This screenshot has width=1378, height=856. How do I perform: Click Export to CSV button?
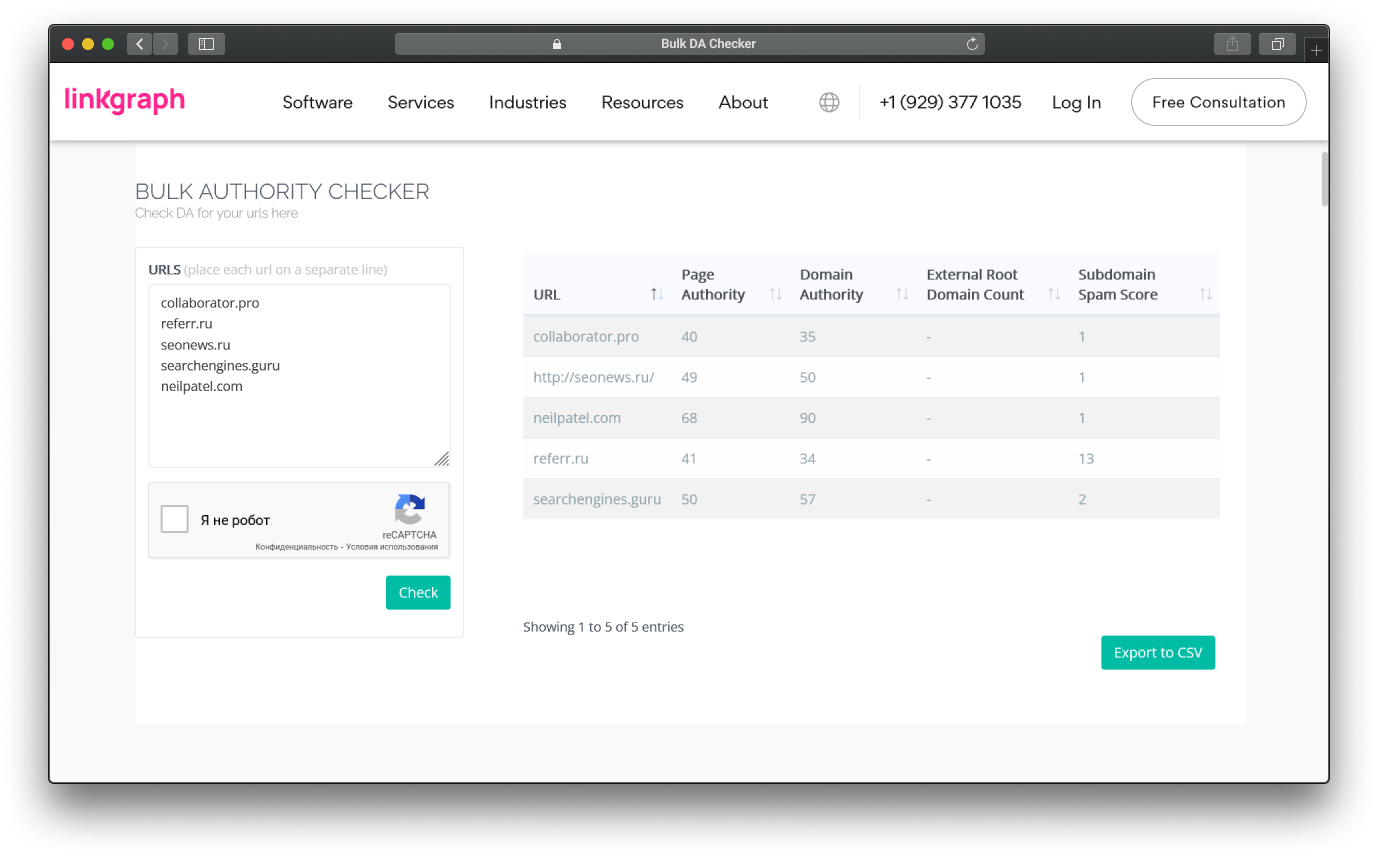point(1157,652)
